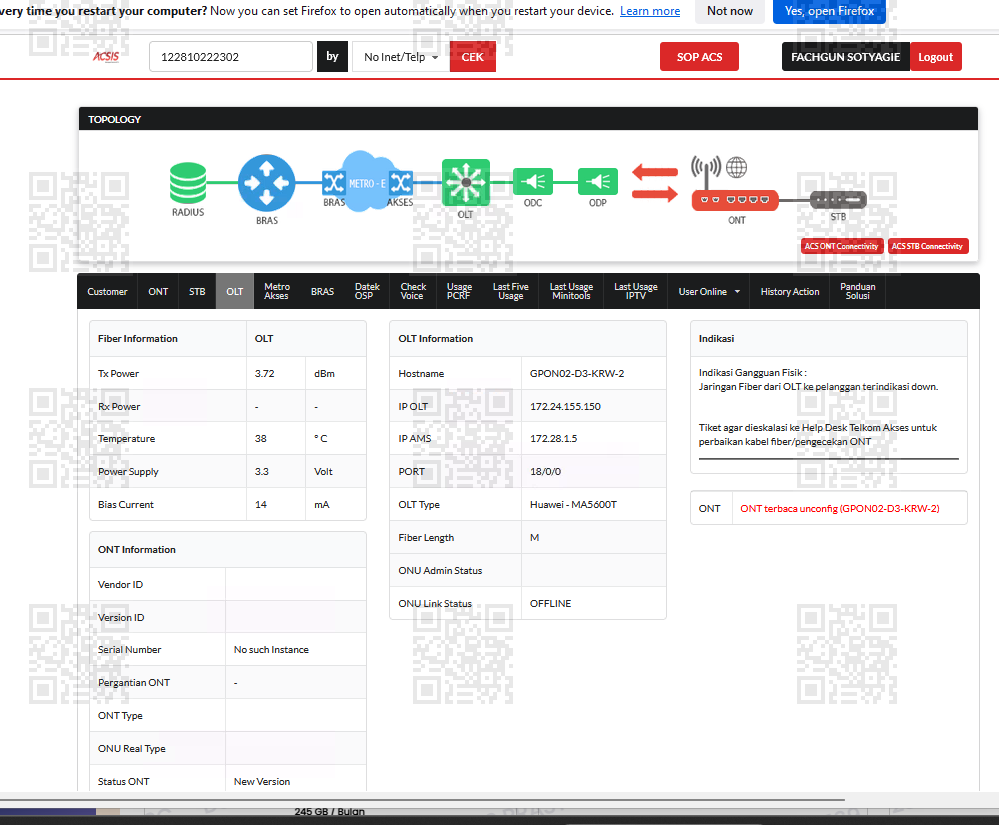Click ACS ONT Connectivity button
The width and height of the screenshot is (999, 825).
[841, 246]
